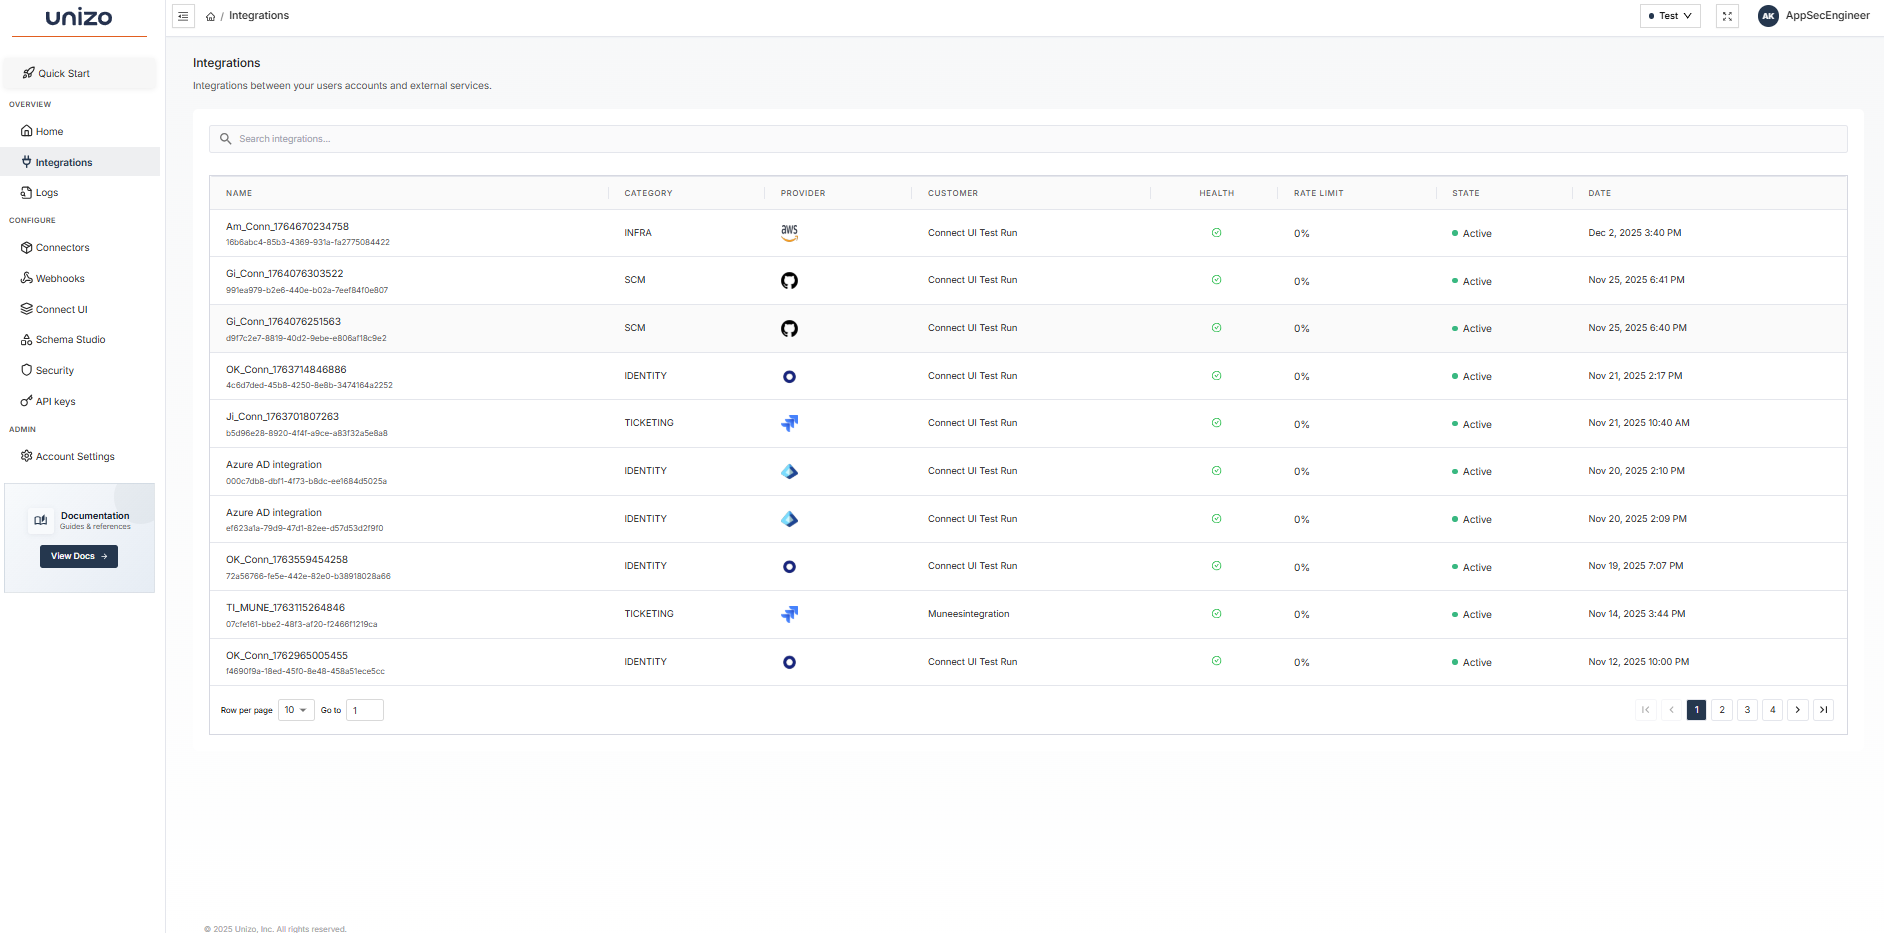Click Jira icon for Ji_Conn_1763701807263

point(790,424)
